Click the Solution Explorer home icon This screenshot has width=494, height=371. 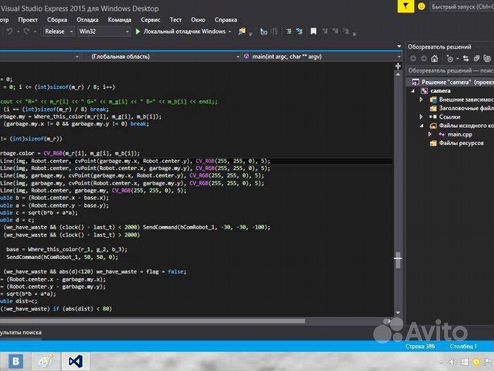(434, 59)
